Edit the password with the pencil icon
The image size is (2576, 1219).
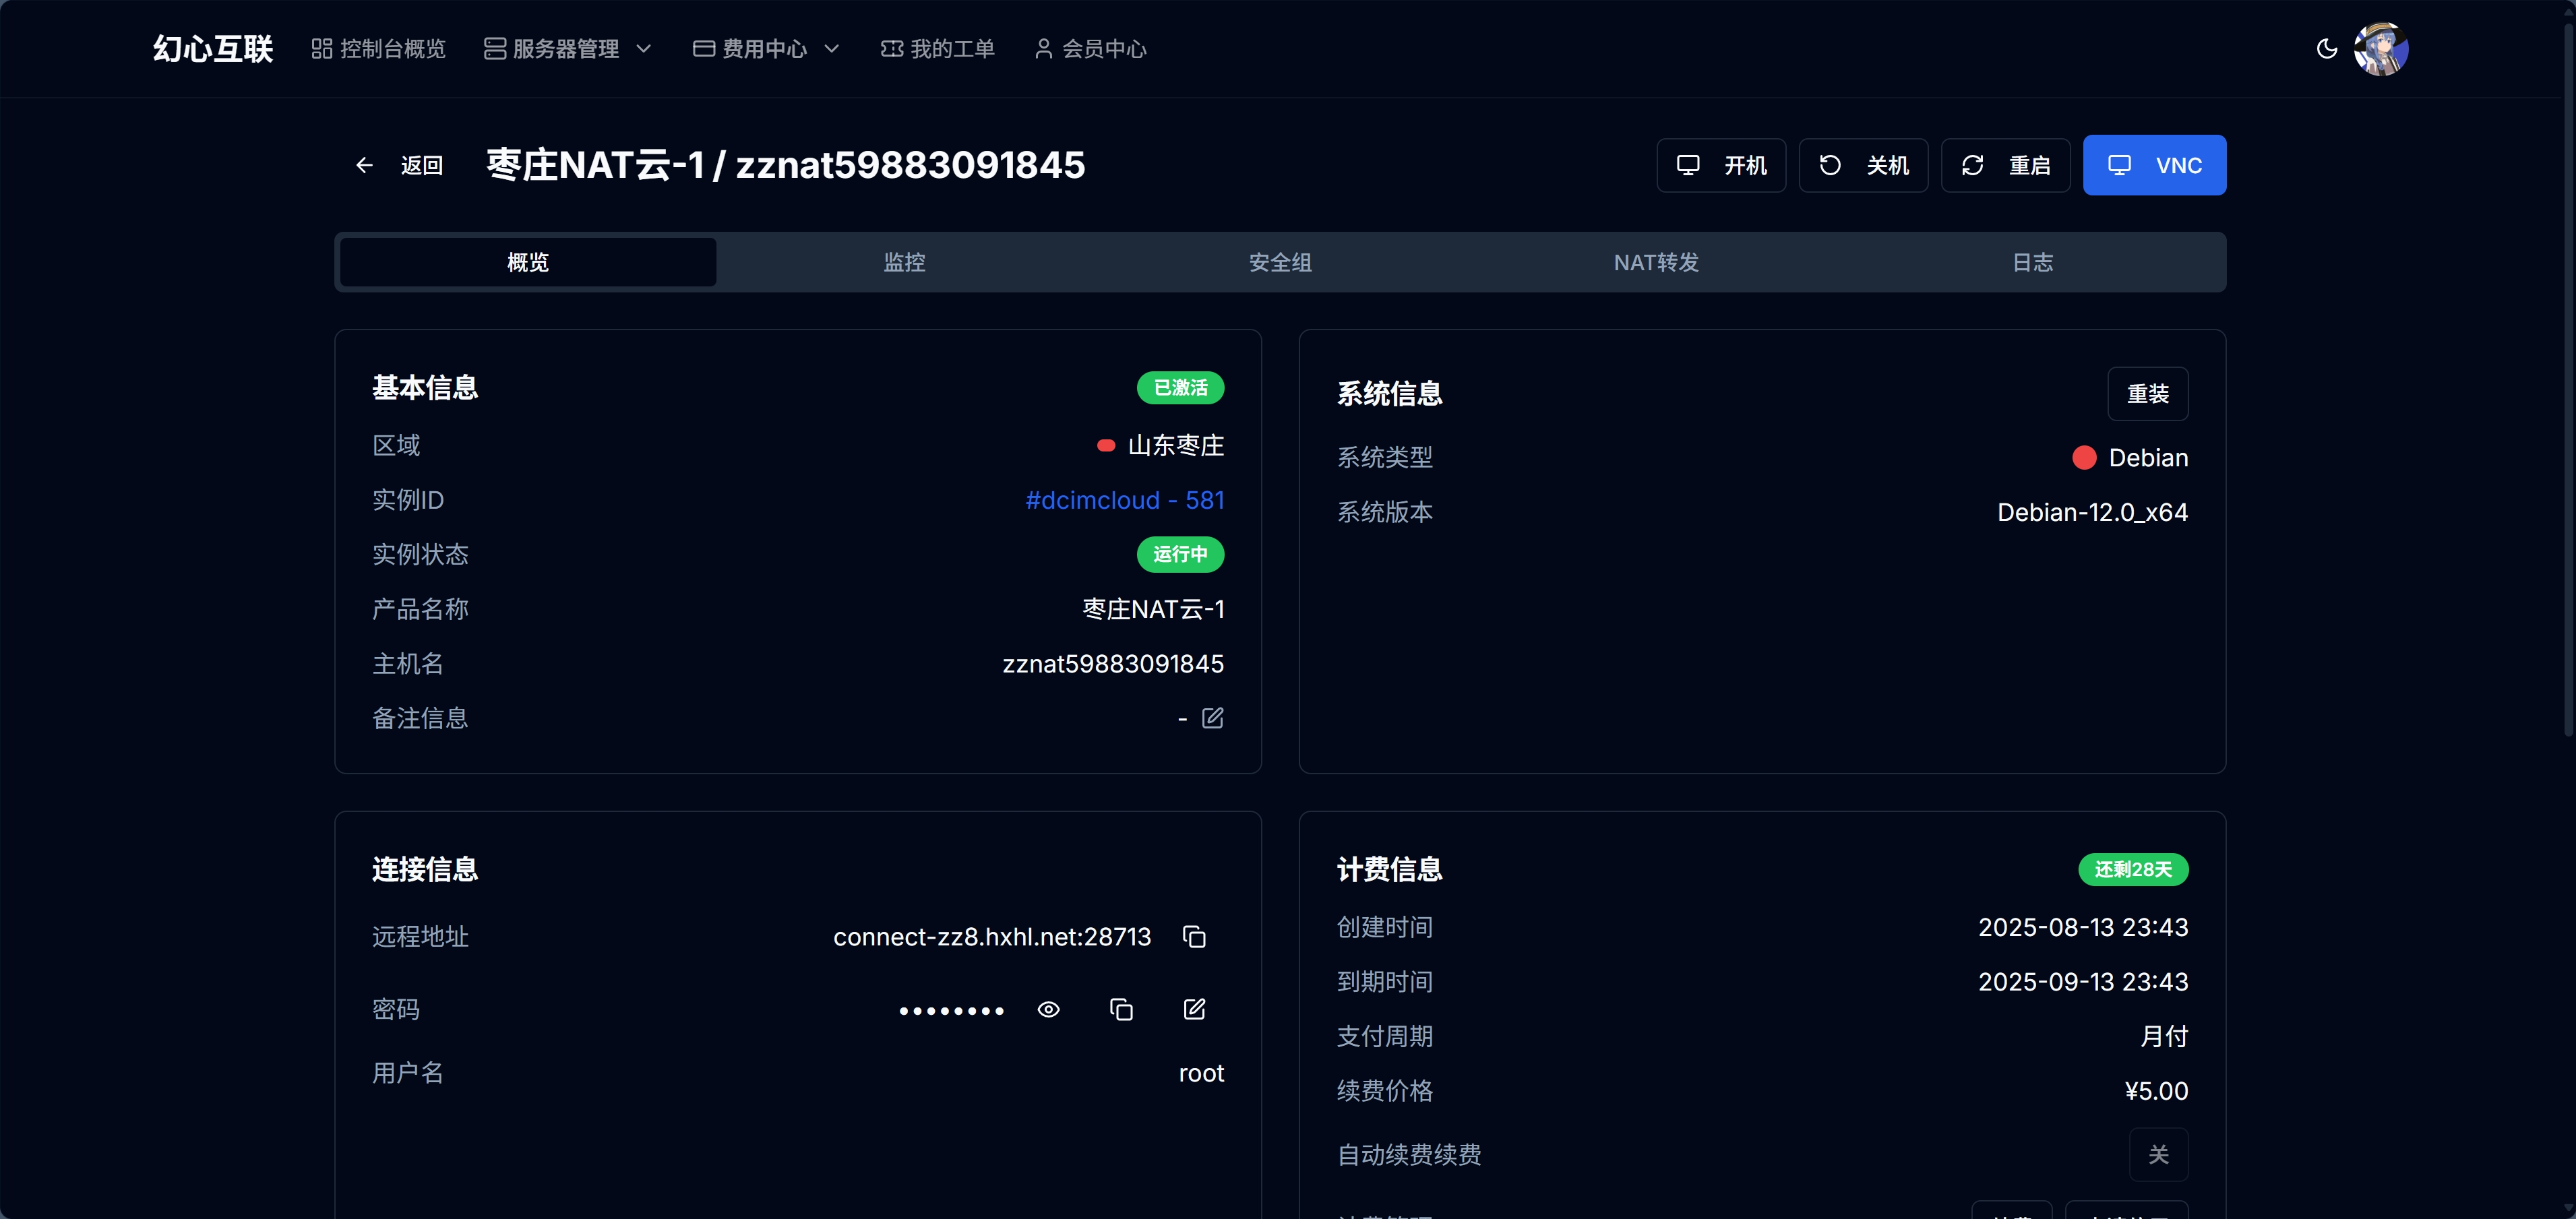[x=1194, y=1009]
